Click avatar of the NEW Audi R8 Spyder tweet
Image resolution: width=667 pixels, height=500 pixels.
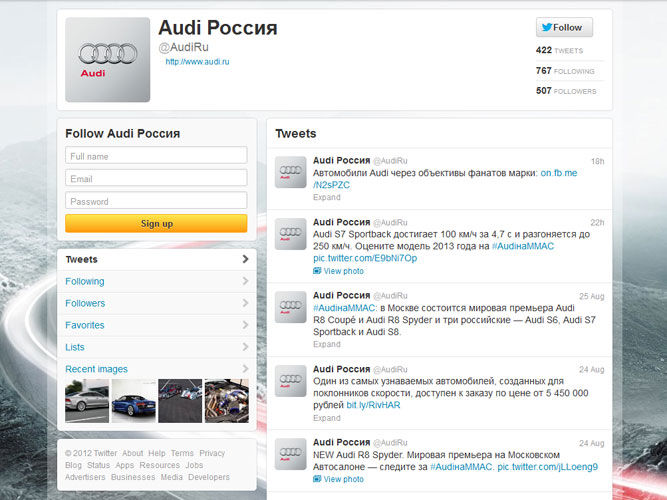[291, 454]
